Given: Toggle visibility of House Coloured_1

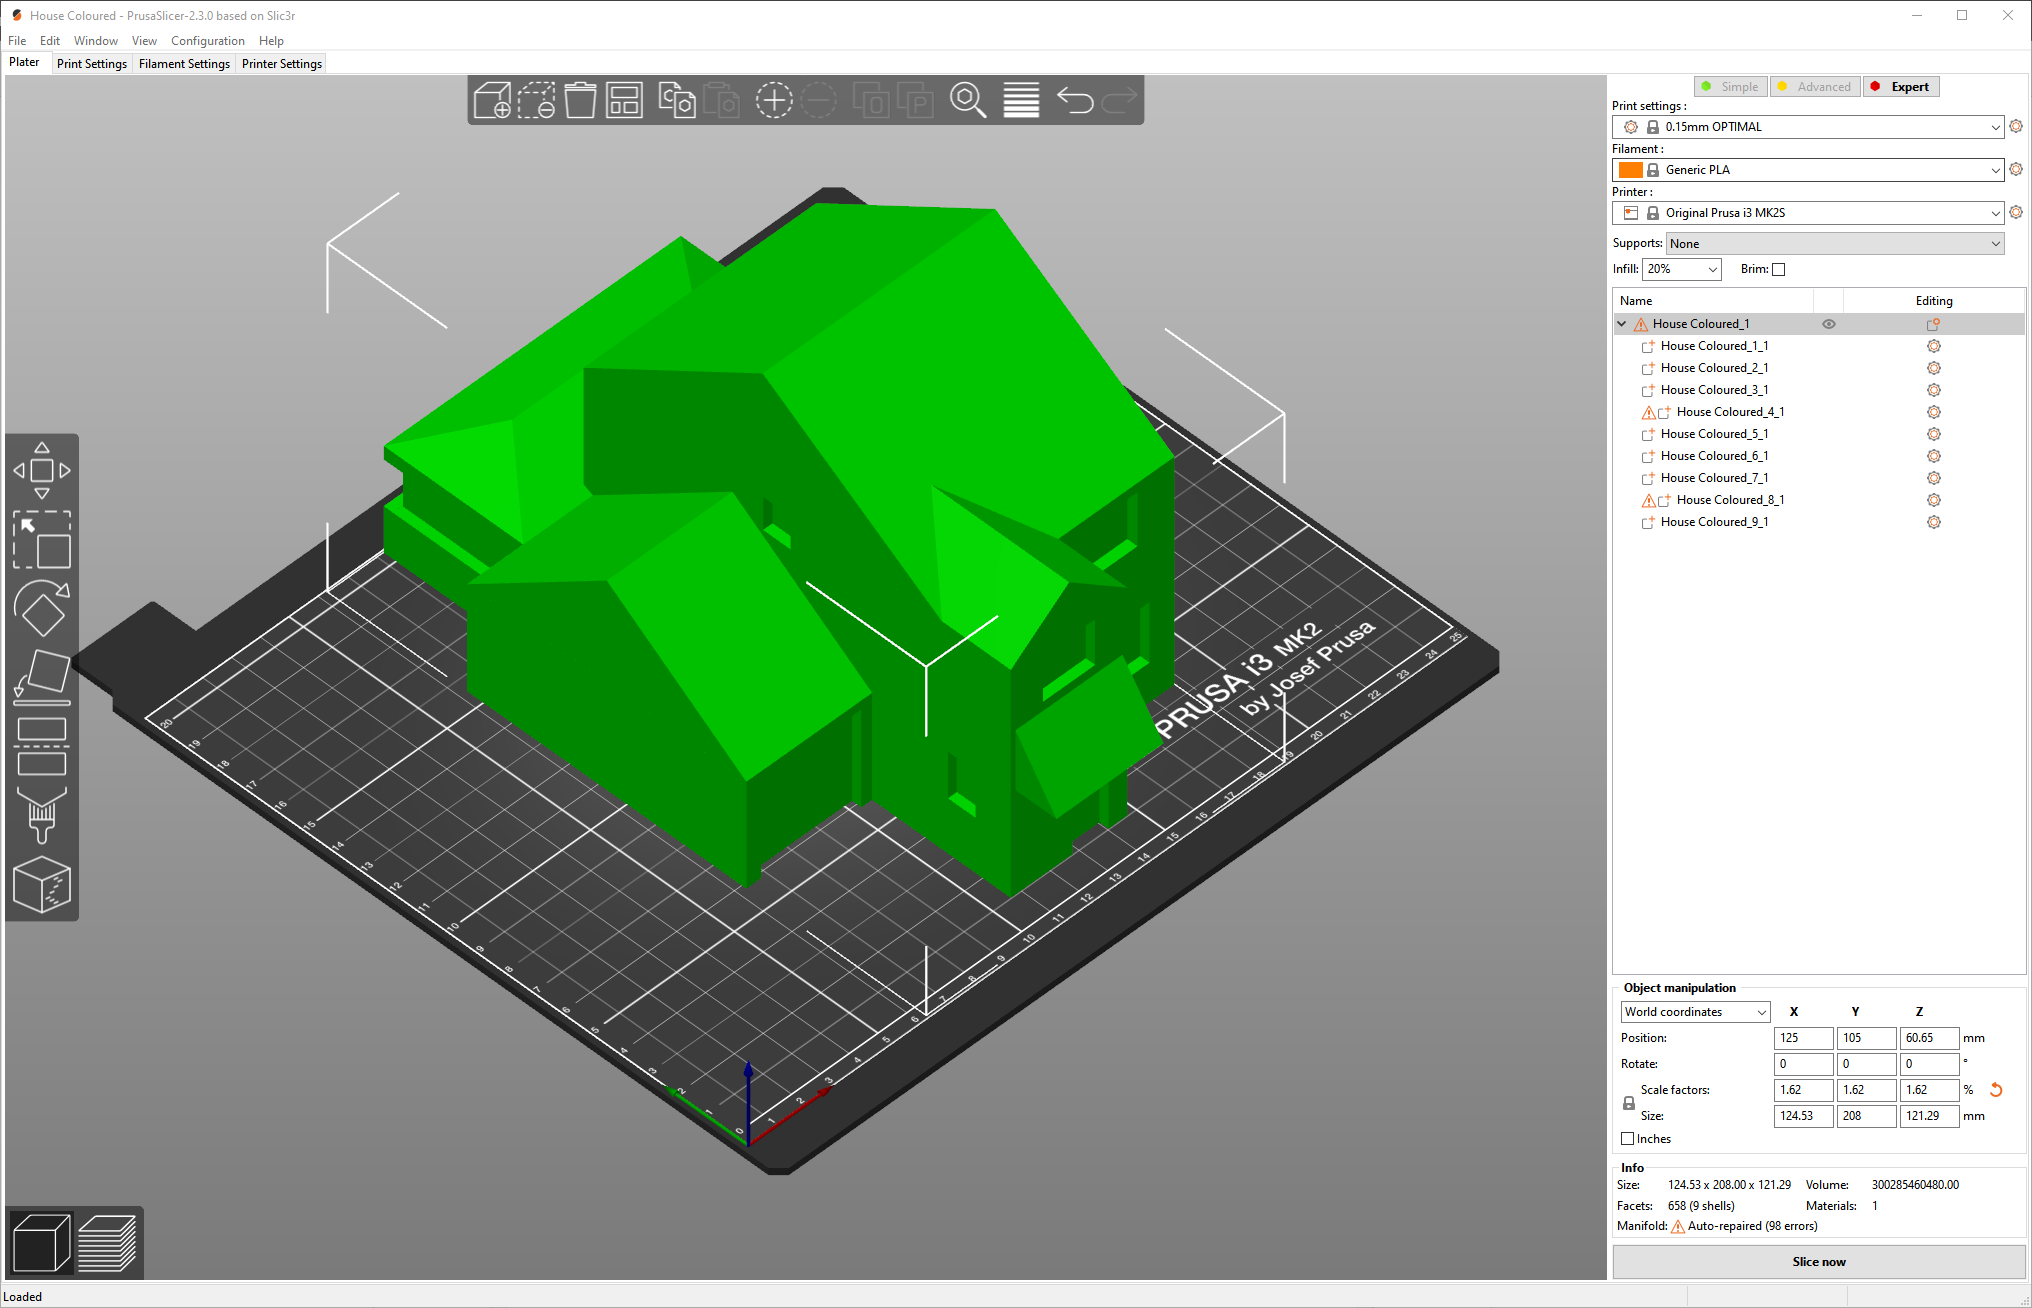Looking at the screenshot, I should click(1829, 324).
